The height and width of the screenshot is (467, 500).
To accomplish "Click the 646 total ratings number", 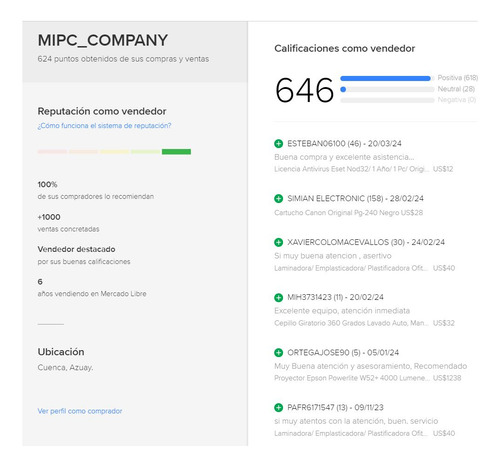I will (304, 90).
